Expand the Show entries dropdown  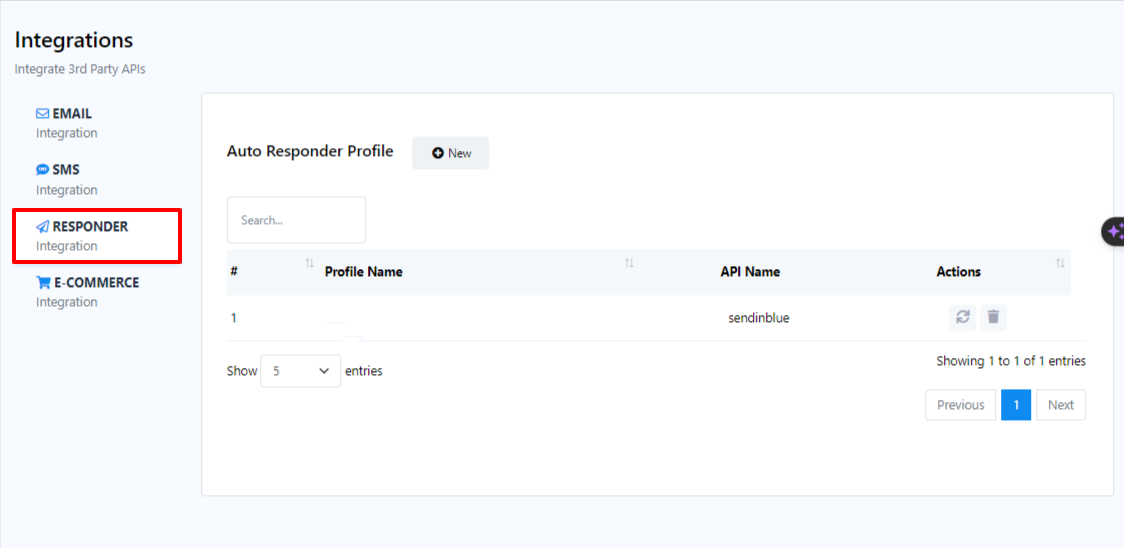pos(300,371)
